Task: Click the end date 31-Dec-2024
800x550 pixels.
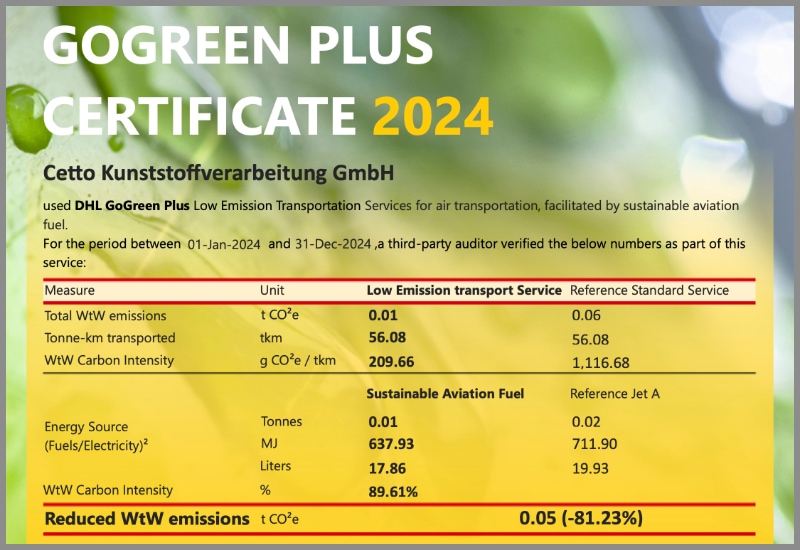Action: click(x=333, y=244)
